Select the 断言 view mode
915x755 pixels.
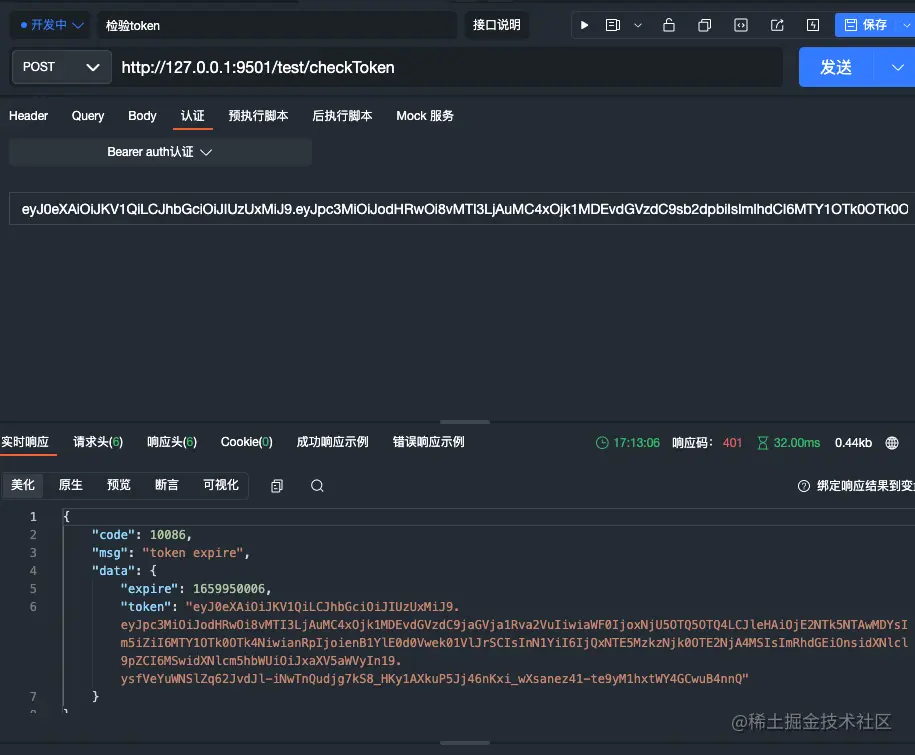point(166,485)
